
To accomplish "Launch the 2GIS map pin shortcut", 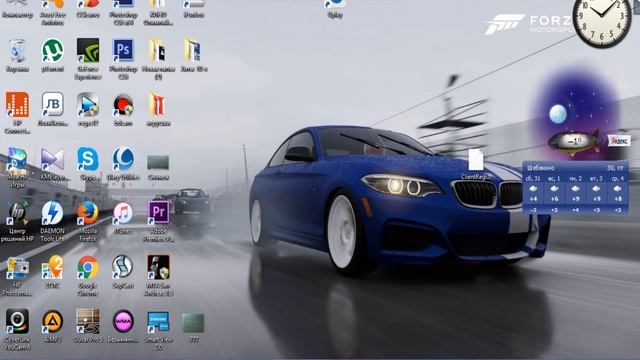I will [x=52, y=268].
